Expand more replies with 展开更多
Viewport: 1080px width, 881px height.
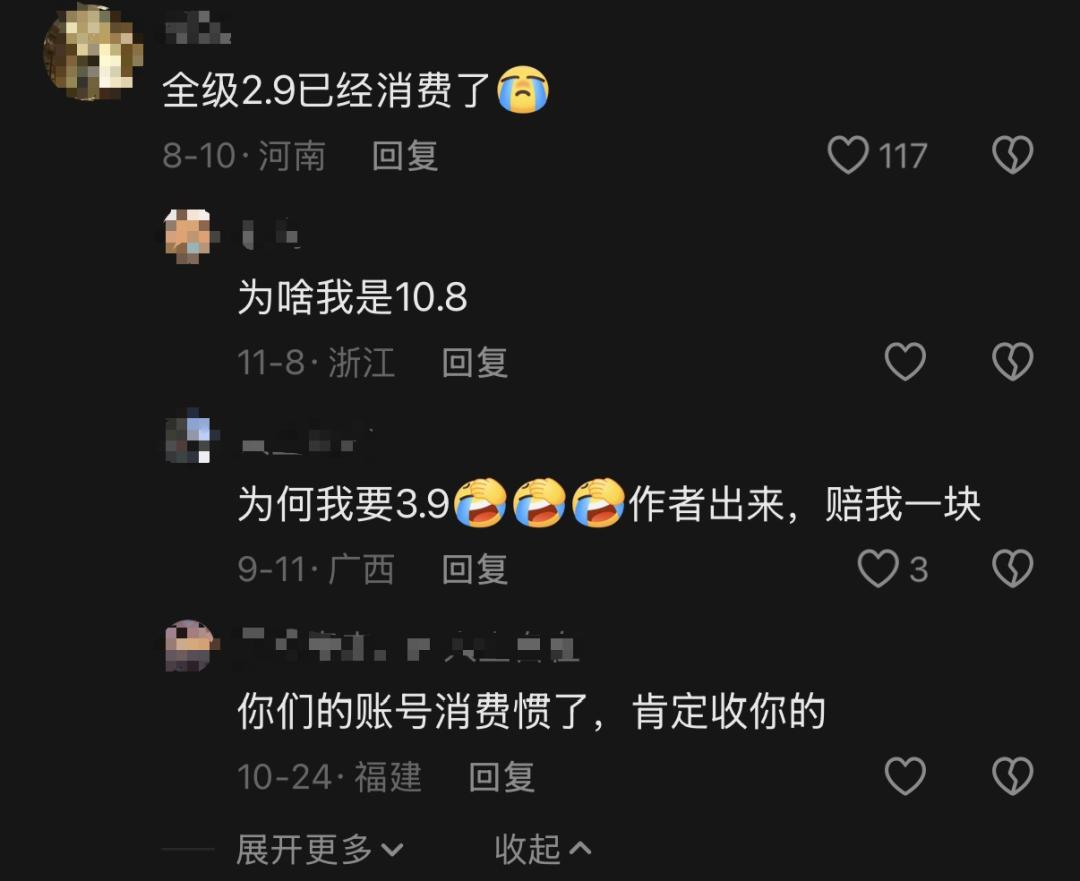click(320, 849)
